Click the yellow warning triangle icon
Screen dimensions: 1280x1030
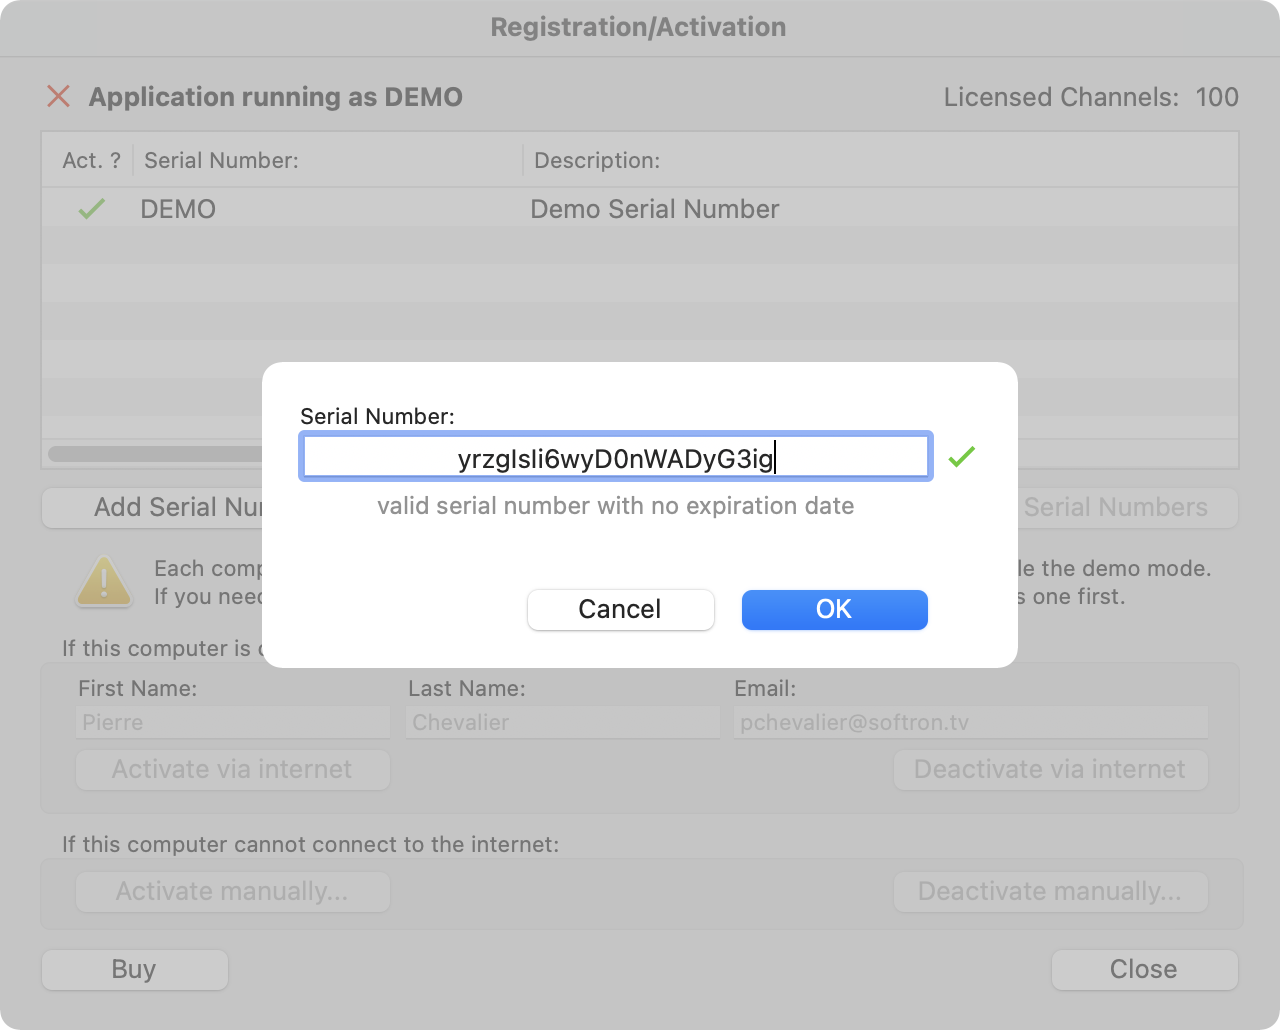coord(104,581)
